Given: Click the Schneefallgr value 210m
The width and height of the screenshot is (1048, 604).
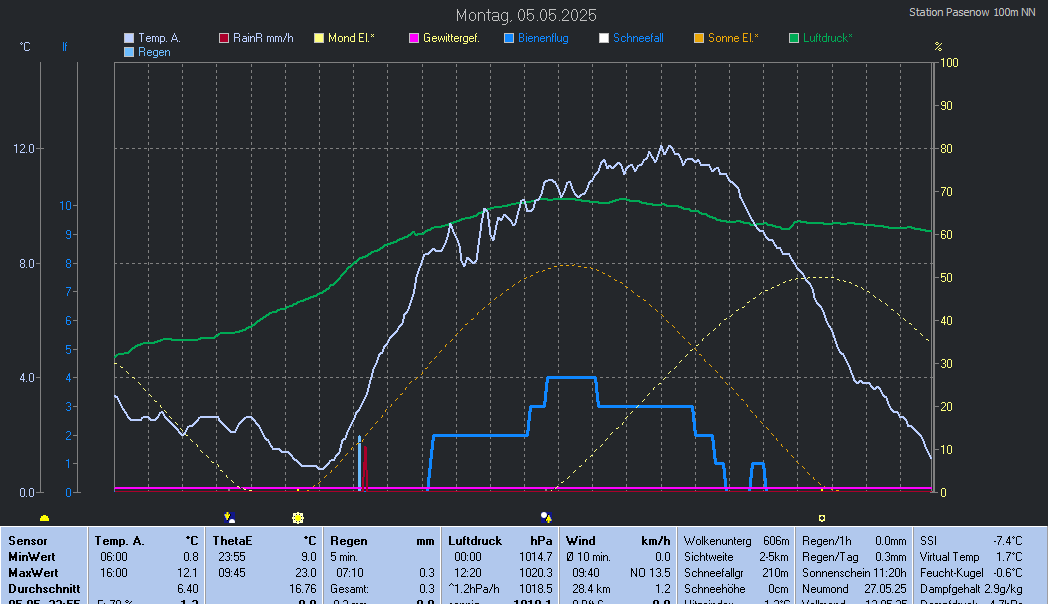Looking at the screenshot, I should pos(775,573).
